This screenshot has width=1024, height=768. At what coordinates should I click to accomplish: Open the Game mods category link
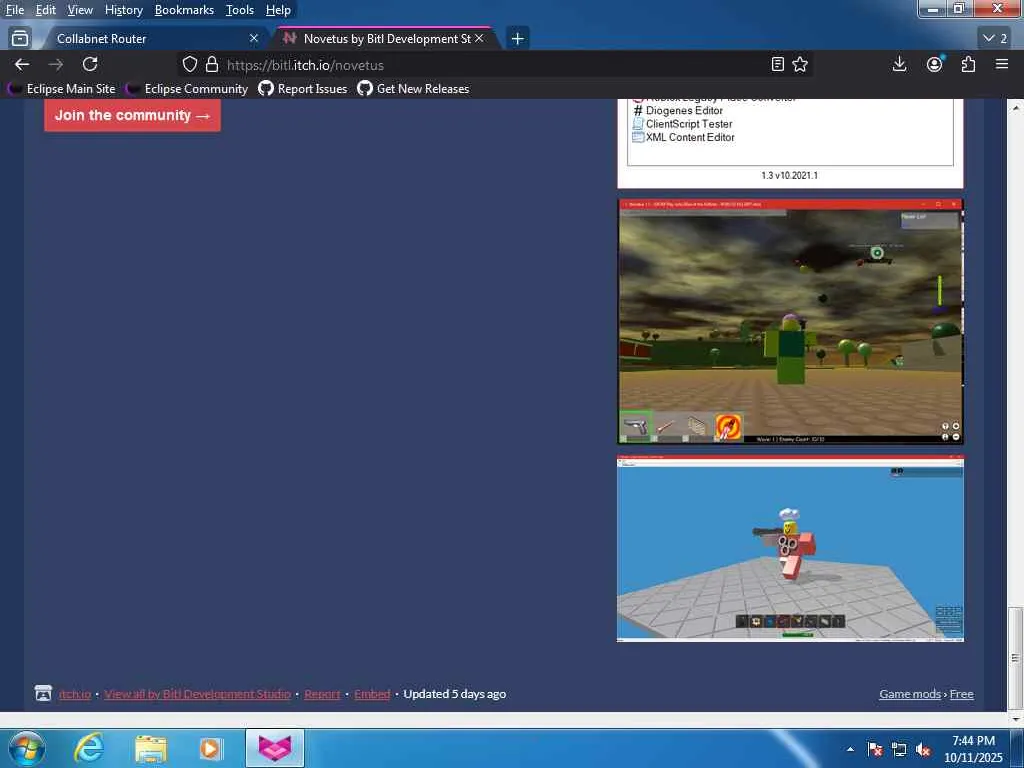(x=910, y=694)
